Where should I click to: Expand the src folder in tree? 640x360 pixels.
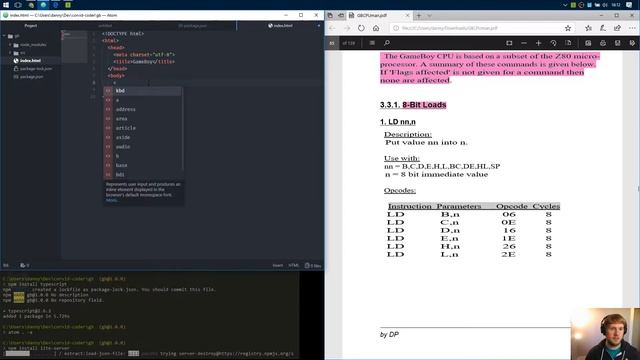click(x=10, y=53)
